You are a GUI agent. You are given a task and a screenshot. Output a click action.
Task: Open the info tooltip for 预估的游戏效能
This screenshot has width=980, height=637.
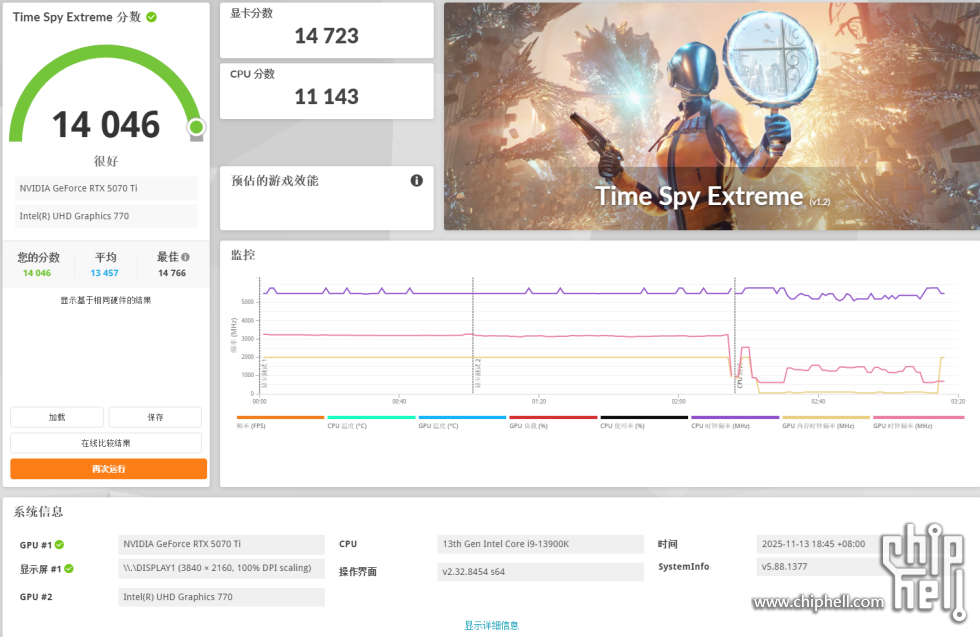(x=416, y=180)
